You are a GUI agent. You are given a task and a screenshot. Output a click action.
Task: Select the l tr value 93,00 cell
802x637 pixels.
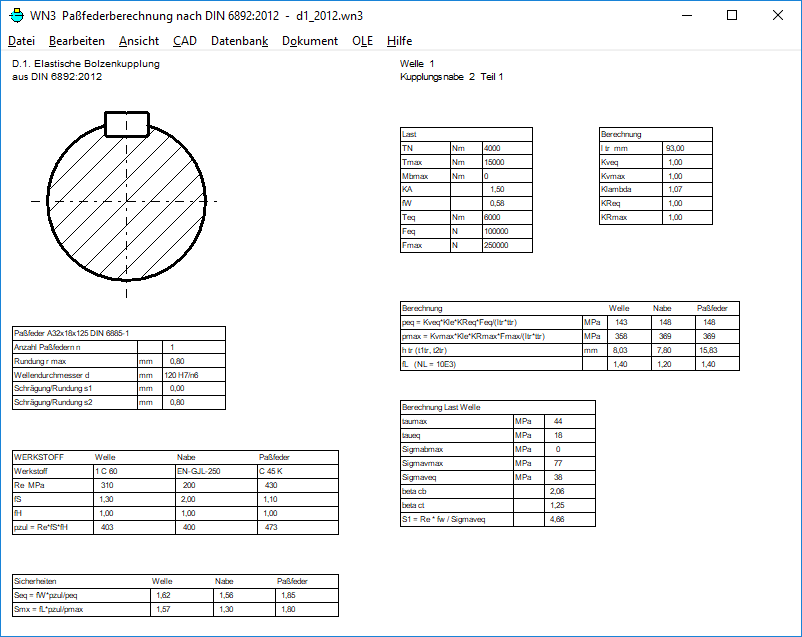click(688, 148)
